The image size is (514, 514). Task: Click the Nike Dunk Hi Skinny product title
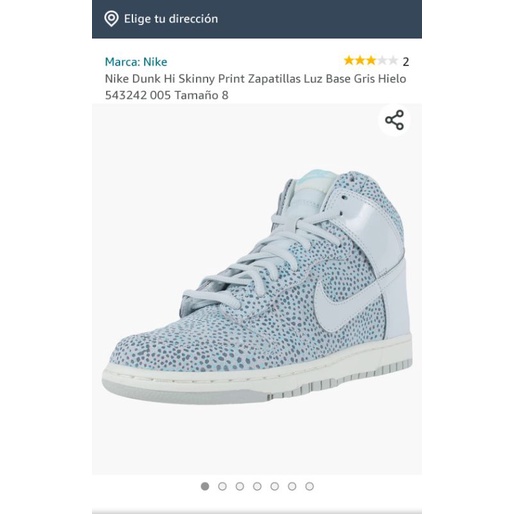[255, 87]
